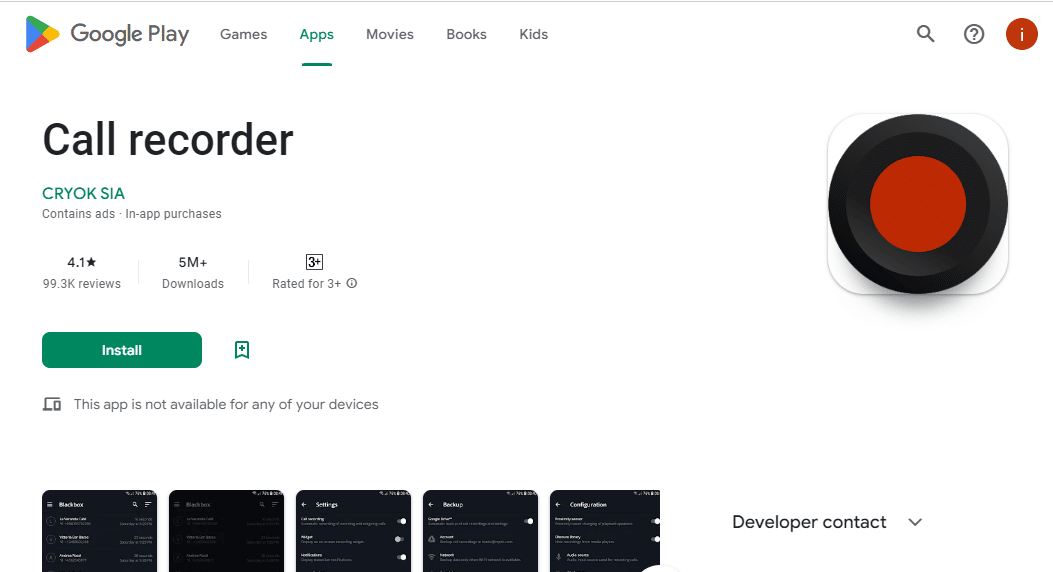Open the Backup screenshot thumbnail
The width and height of the screenshot is (1053, 572).
480,530
